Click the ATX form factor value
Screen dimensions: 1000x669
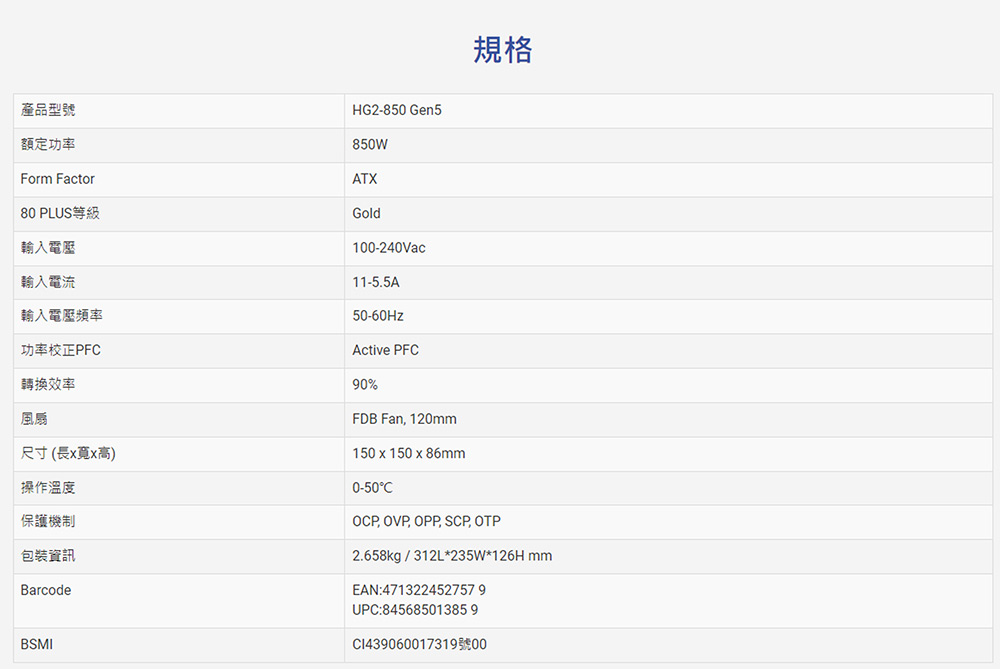365,179
